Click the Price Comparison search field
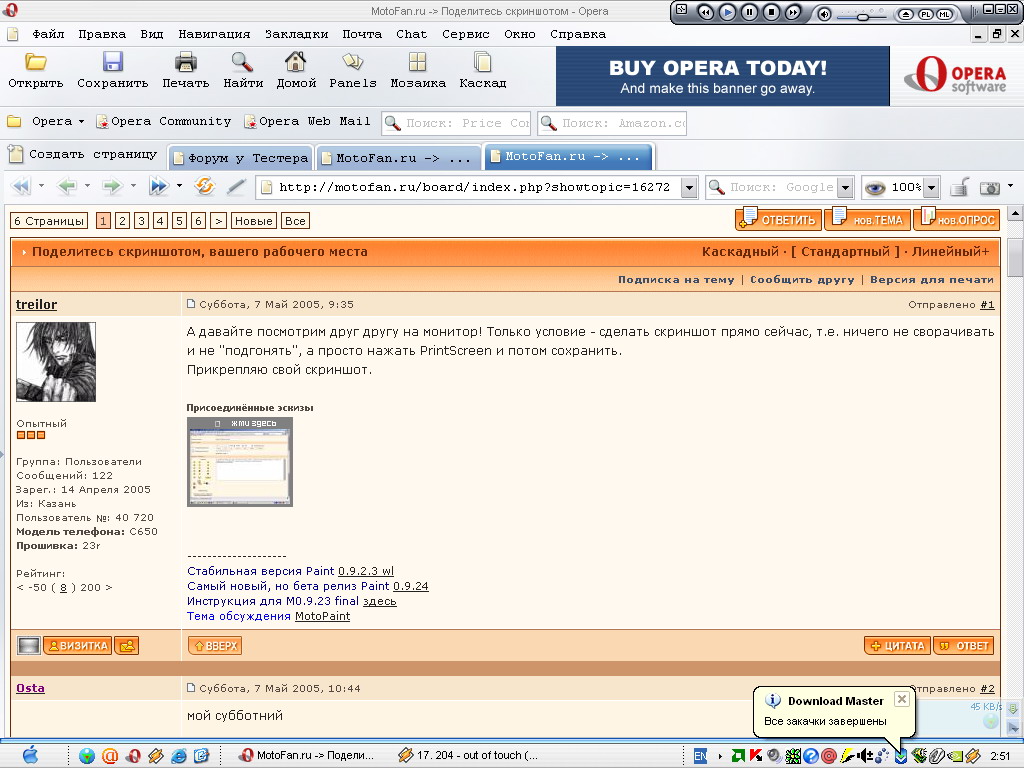Image resolution: width=1024 pixels, height=768 pixels. click(456, 123)
